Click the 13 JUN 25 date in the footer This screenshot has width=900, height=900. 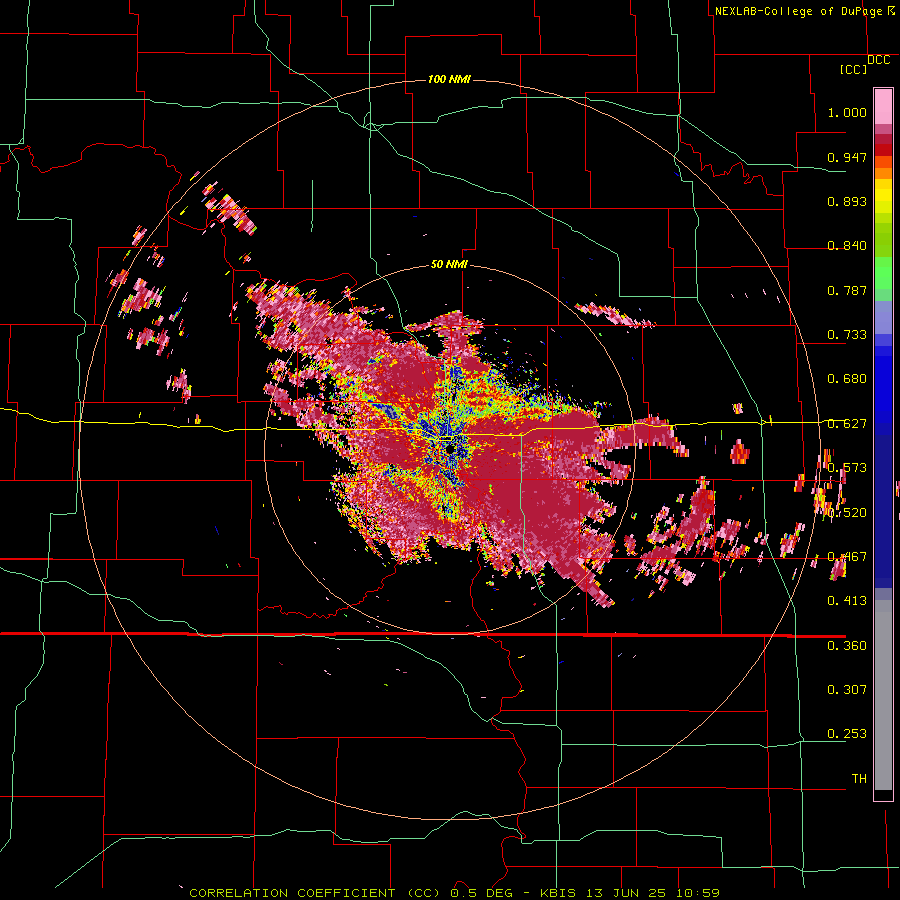[627, 893]
